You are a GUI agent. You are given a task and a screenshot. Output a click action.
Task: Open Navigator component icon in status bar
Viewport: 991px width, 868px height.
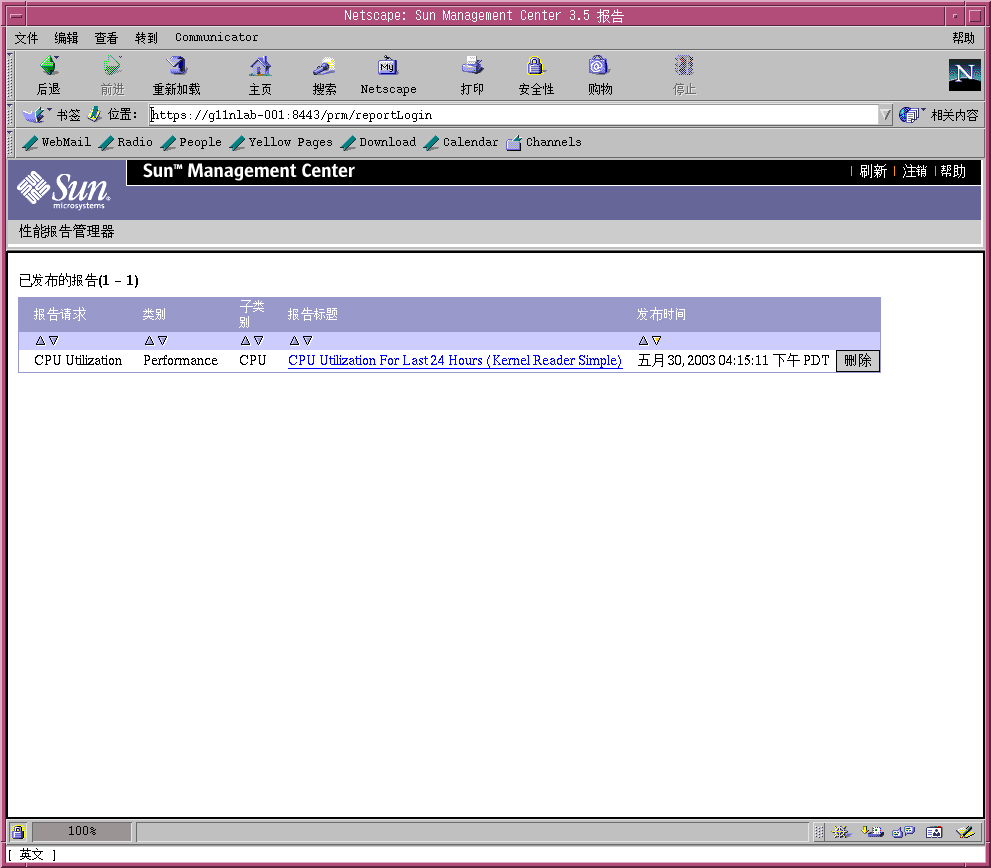tap(841, 832)
